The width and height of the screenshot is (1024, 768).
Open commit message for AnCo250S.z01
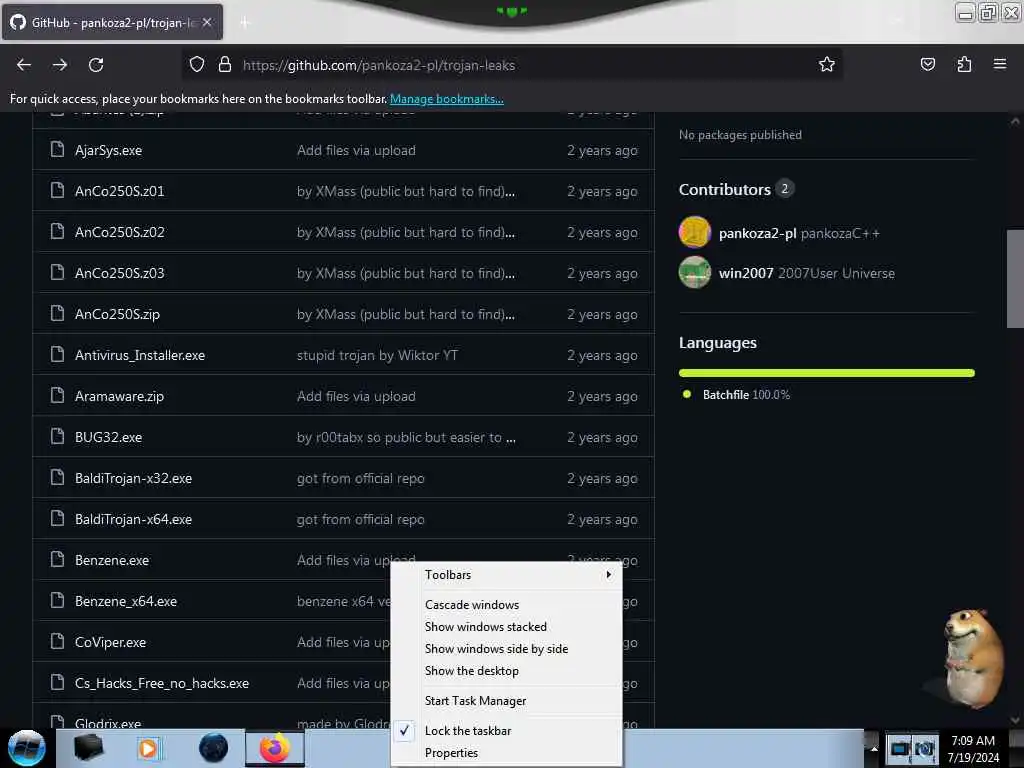[406, 191]
